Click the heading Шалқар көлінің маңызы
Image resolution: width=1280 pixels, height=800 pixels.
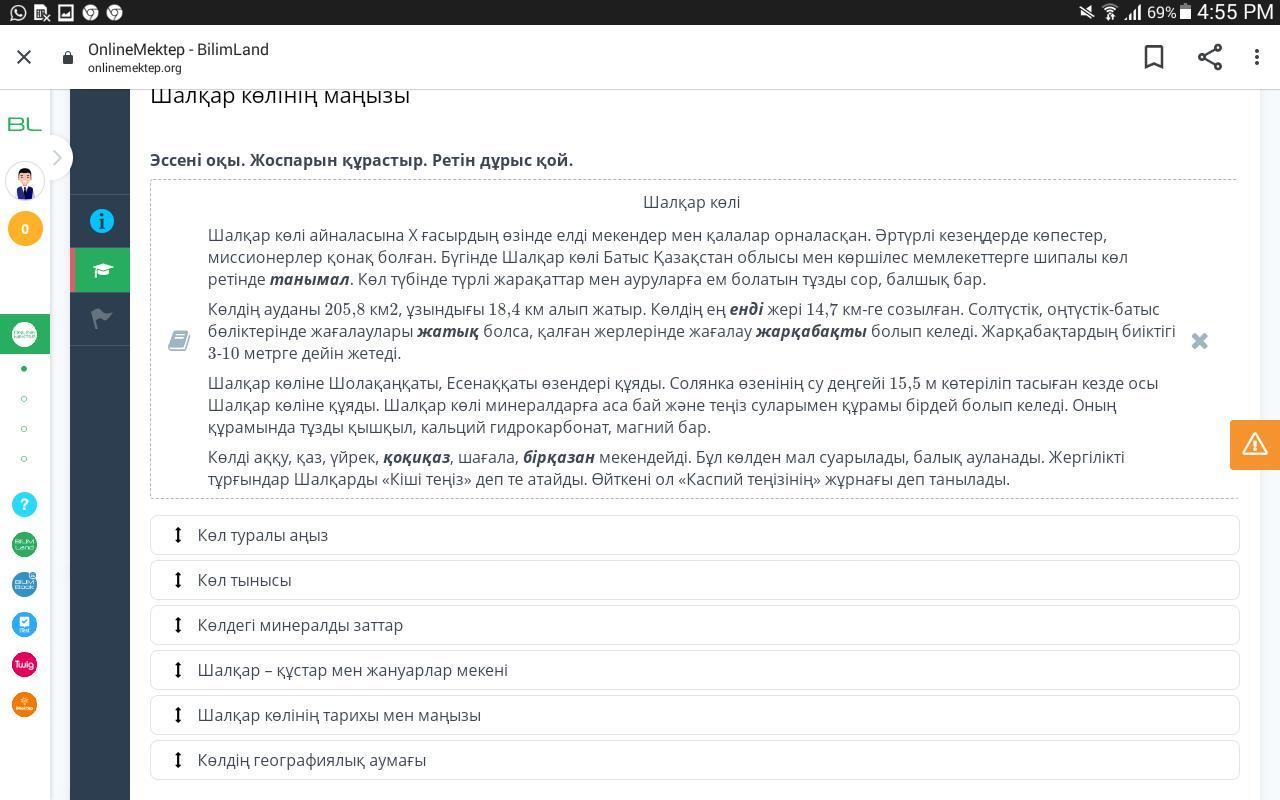(280, 95)
